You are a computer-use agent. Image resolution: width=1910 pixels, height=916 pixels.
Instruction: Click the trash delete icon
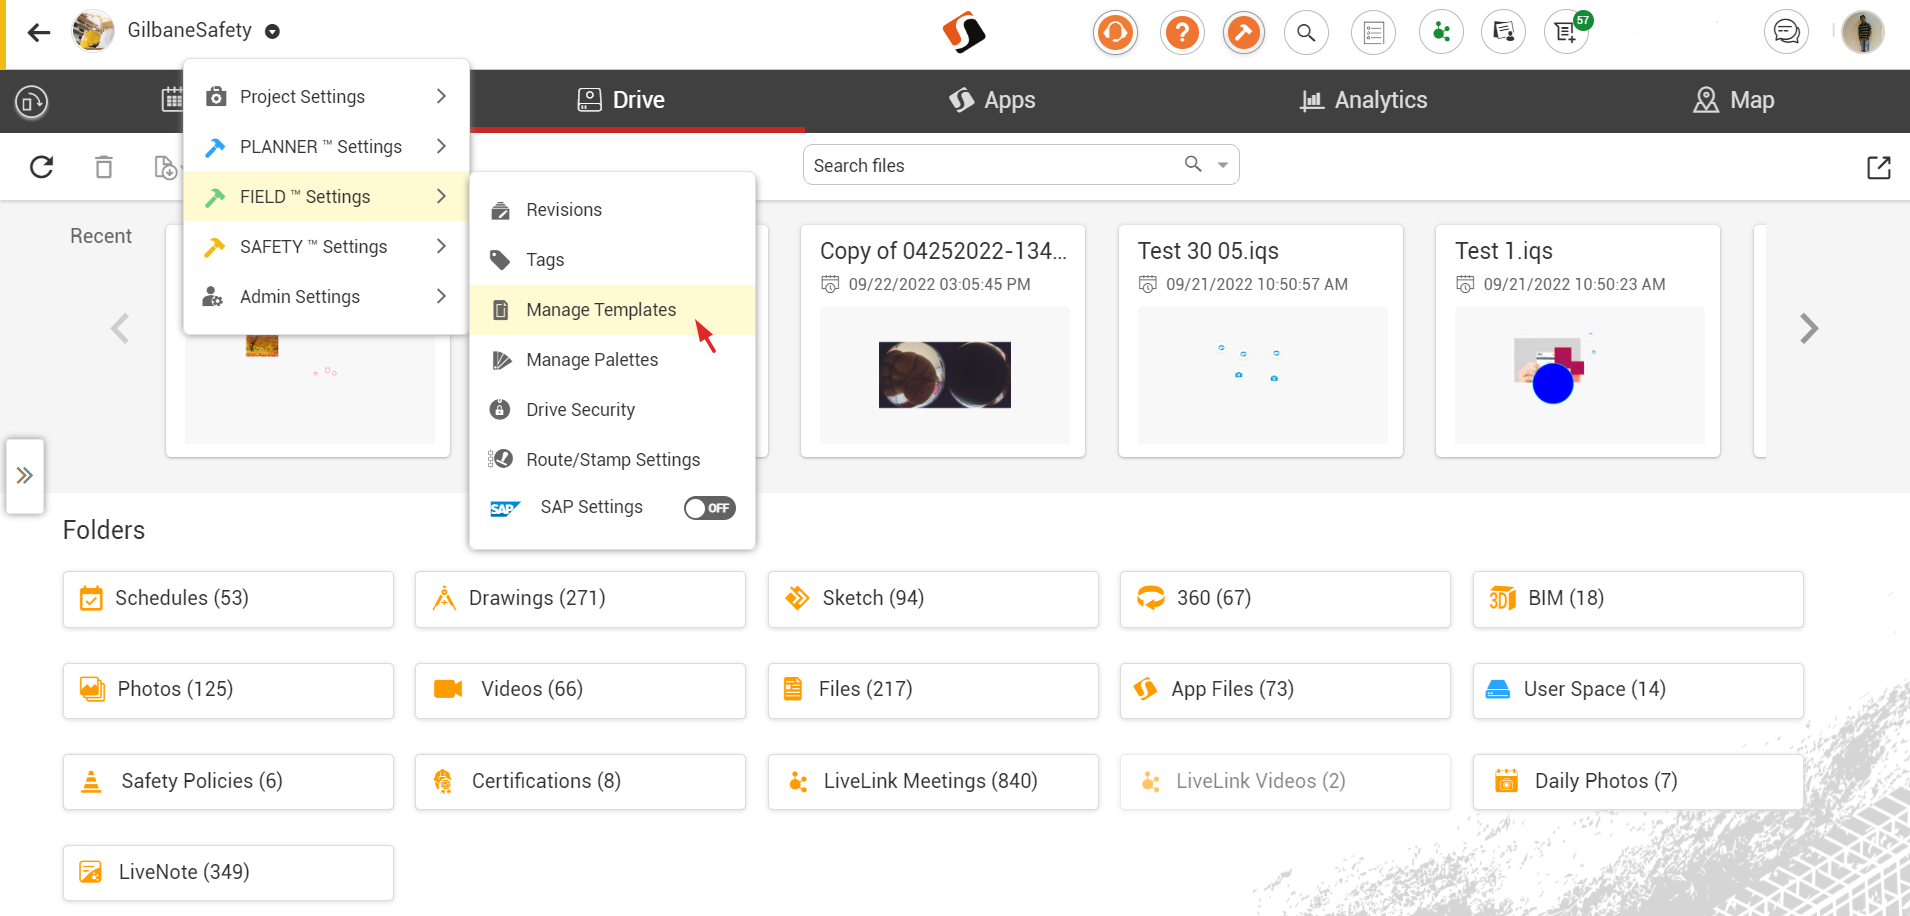(x=104, y=167)
